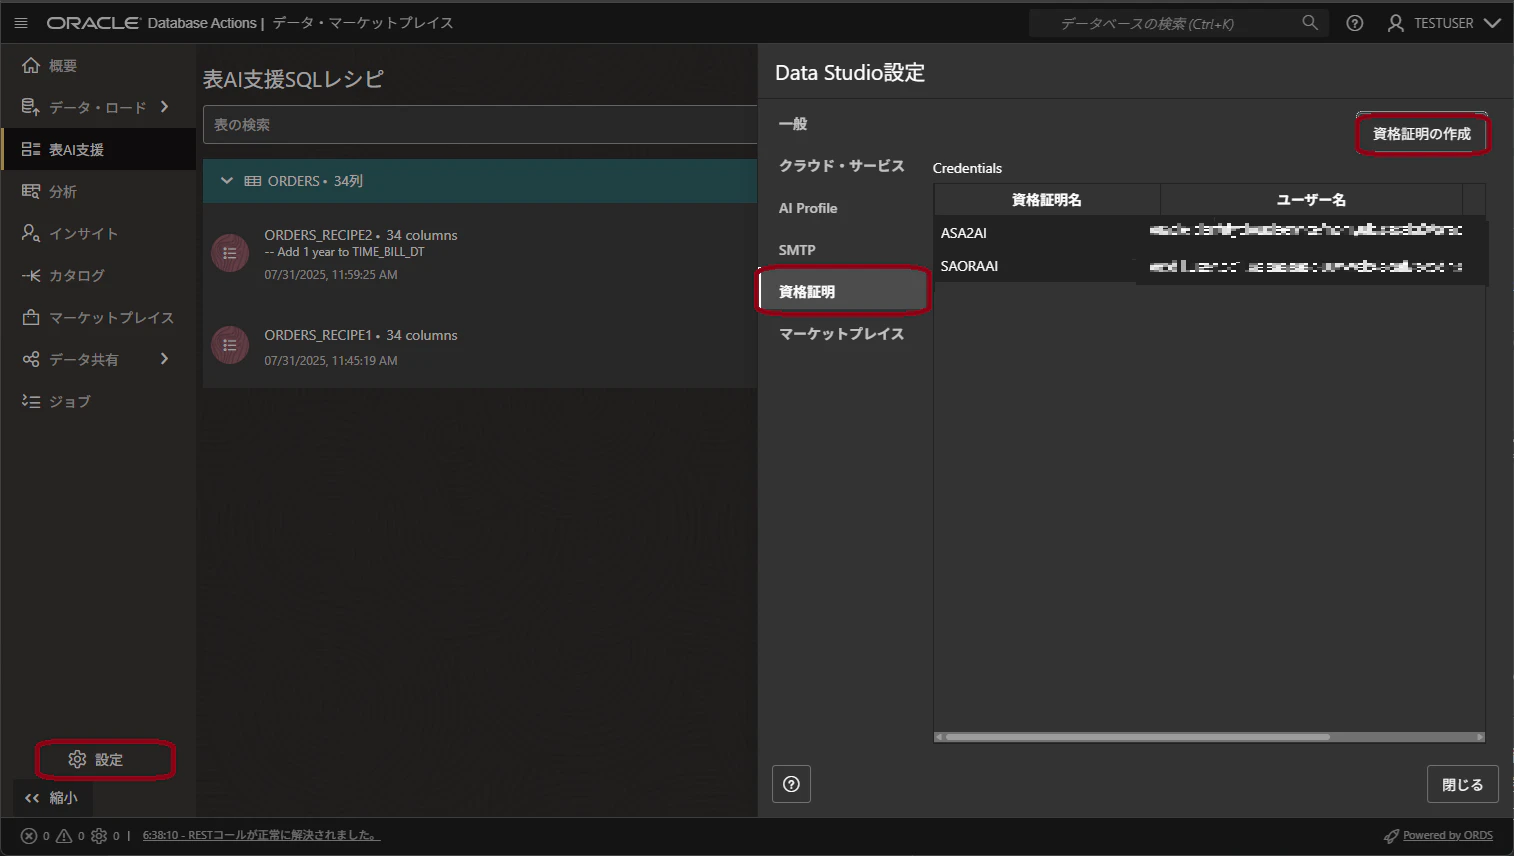Screen dimensions: 1514x856
Task: Open the ORDERS_RECIPE2 recipe title
Action: (318, 235)
